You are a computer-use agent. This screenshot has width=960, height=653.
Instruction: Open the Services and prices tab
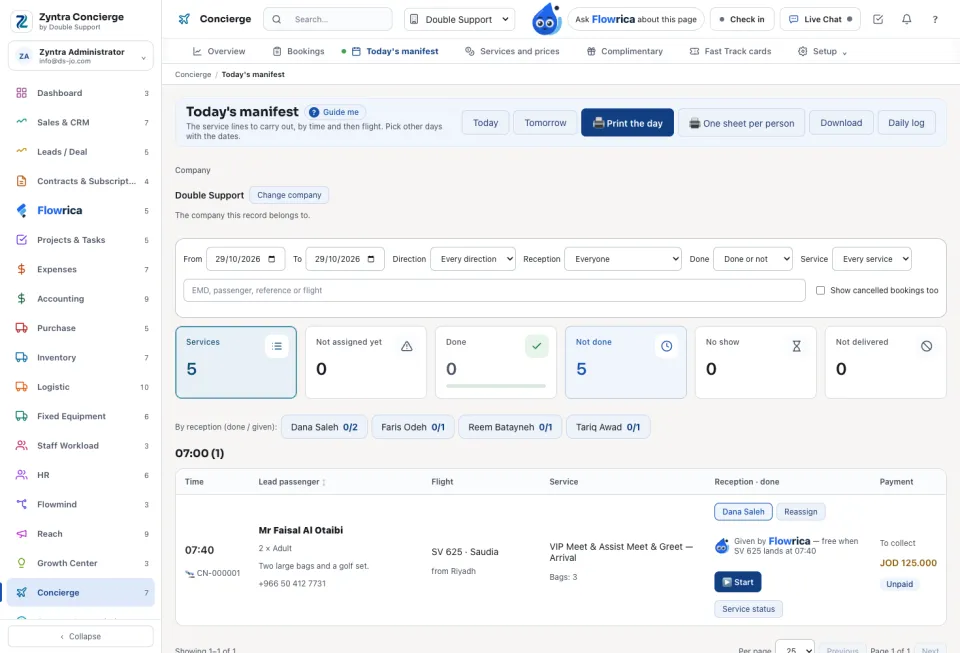tap(512, 51)
